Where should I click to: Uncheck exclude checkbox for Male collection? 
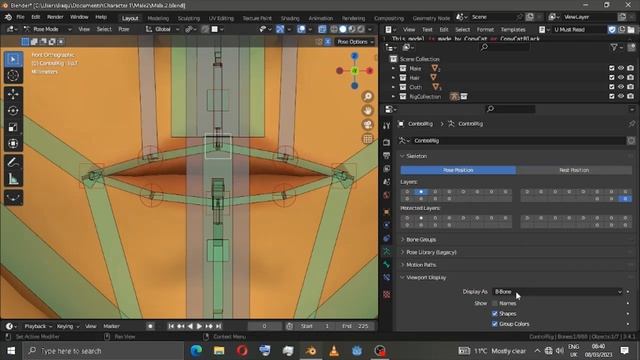click(x=611, y=68)
